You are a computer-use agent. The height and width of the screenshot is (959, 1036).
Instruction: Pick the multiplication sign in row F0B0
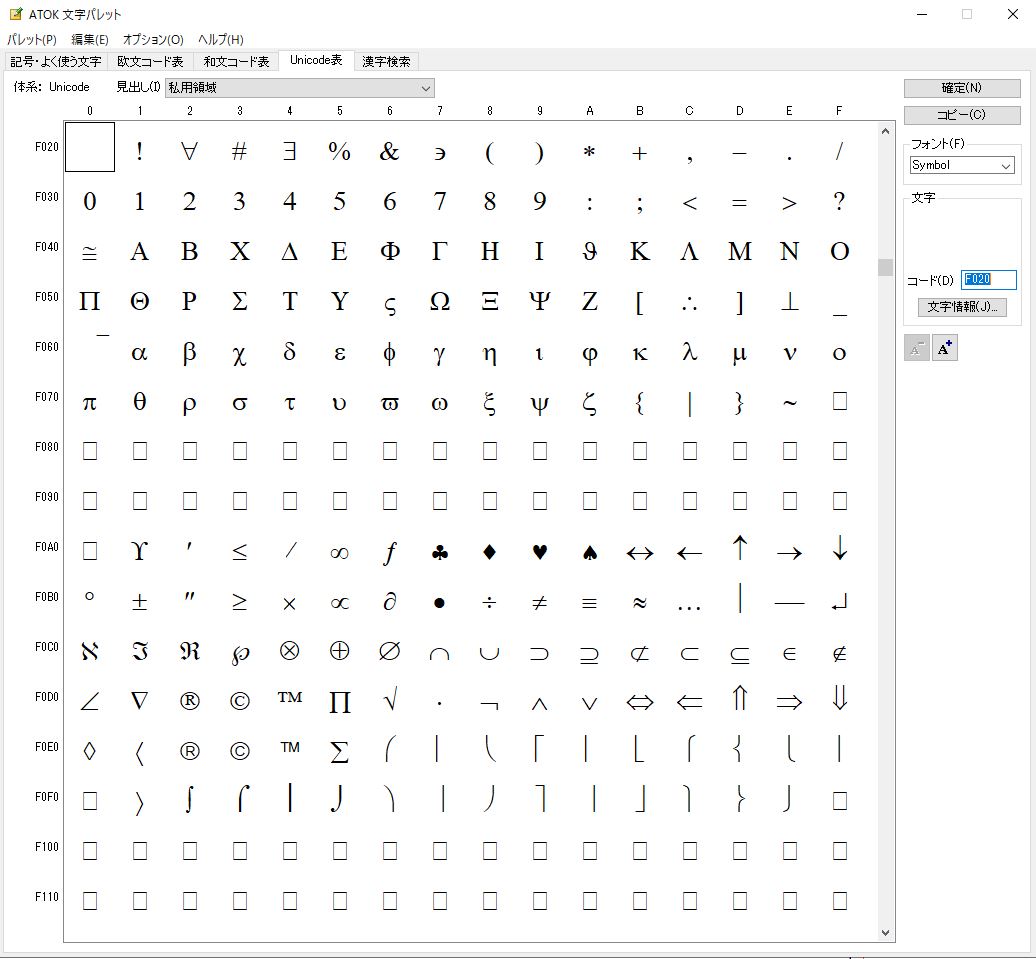(289, 603)
